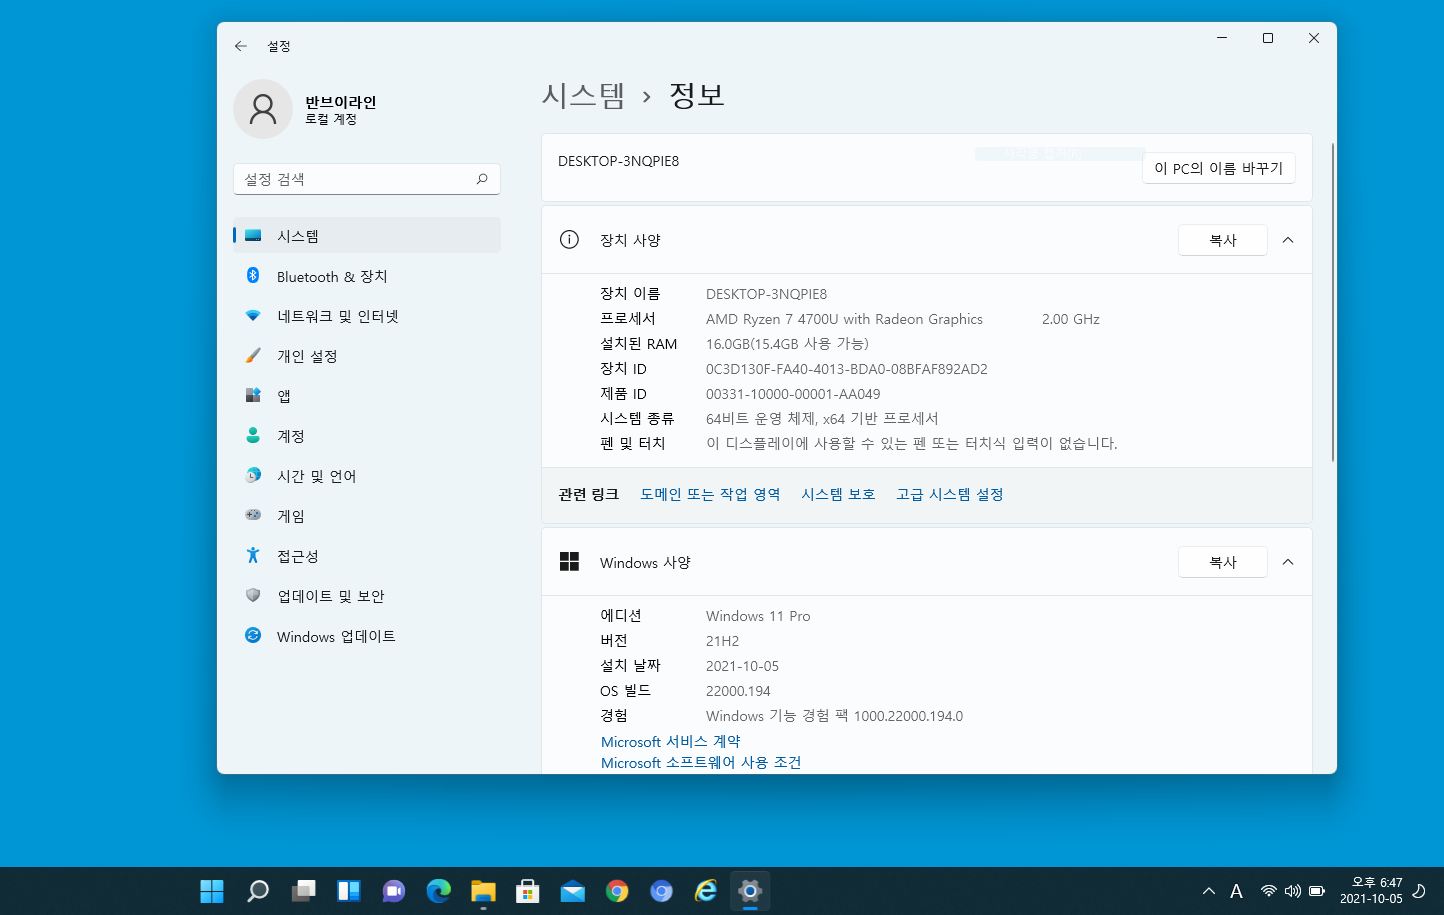Collapse the 장치 사양 section chevron
The image size is (1444, 915).
1288,240
